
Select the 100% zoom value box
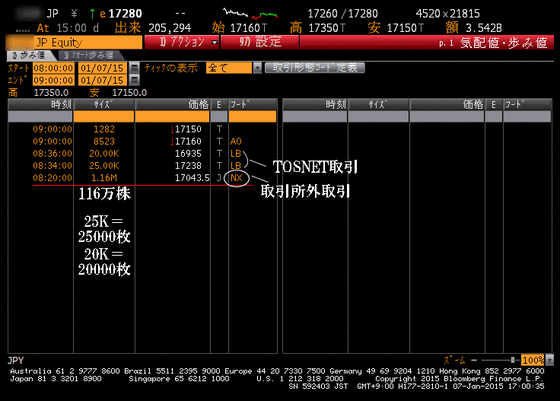pyautogui.click(x=533, y=360)
